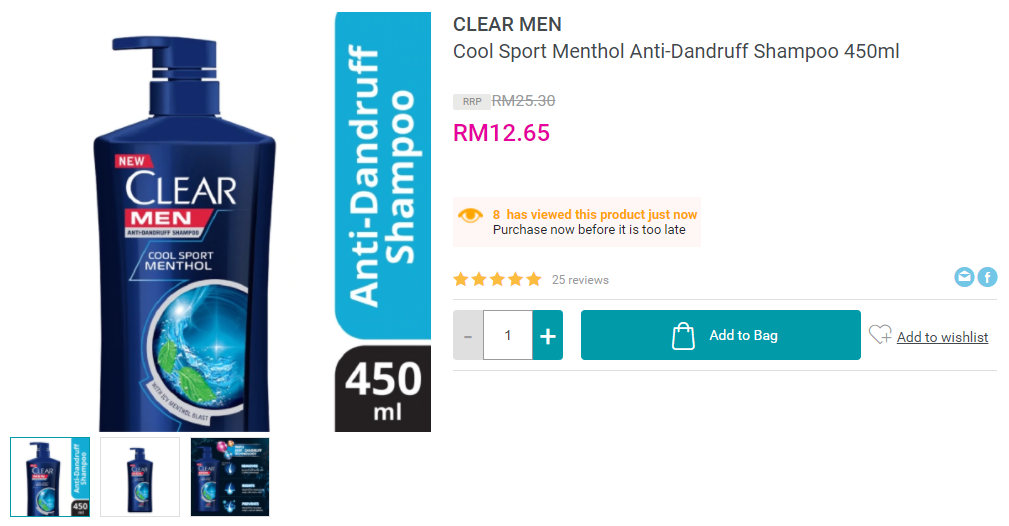Select the first thumbnail with blue banner
The height and width of the screenshot is (526, 1009).
click(x=50, y=477)
